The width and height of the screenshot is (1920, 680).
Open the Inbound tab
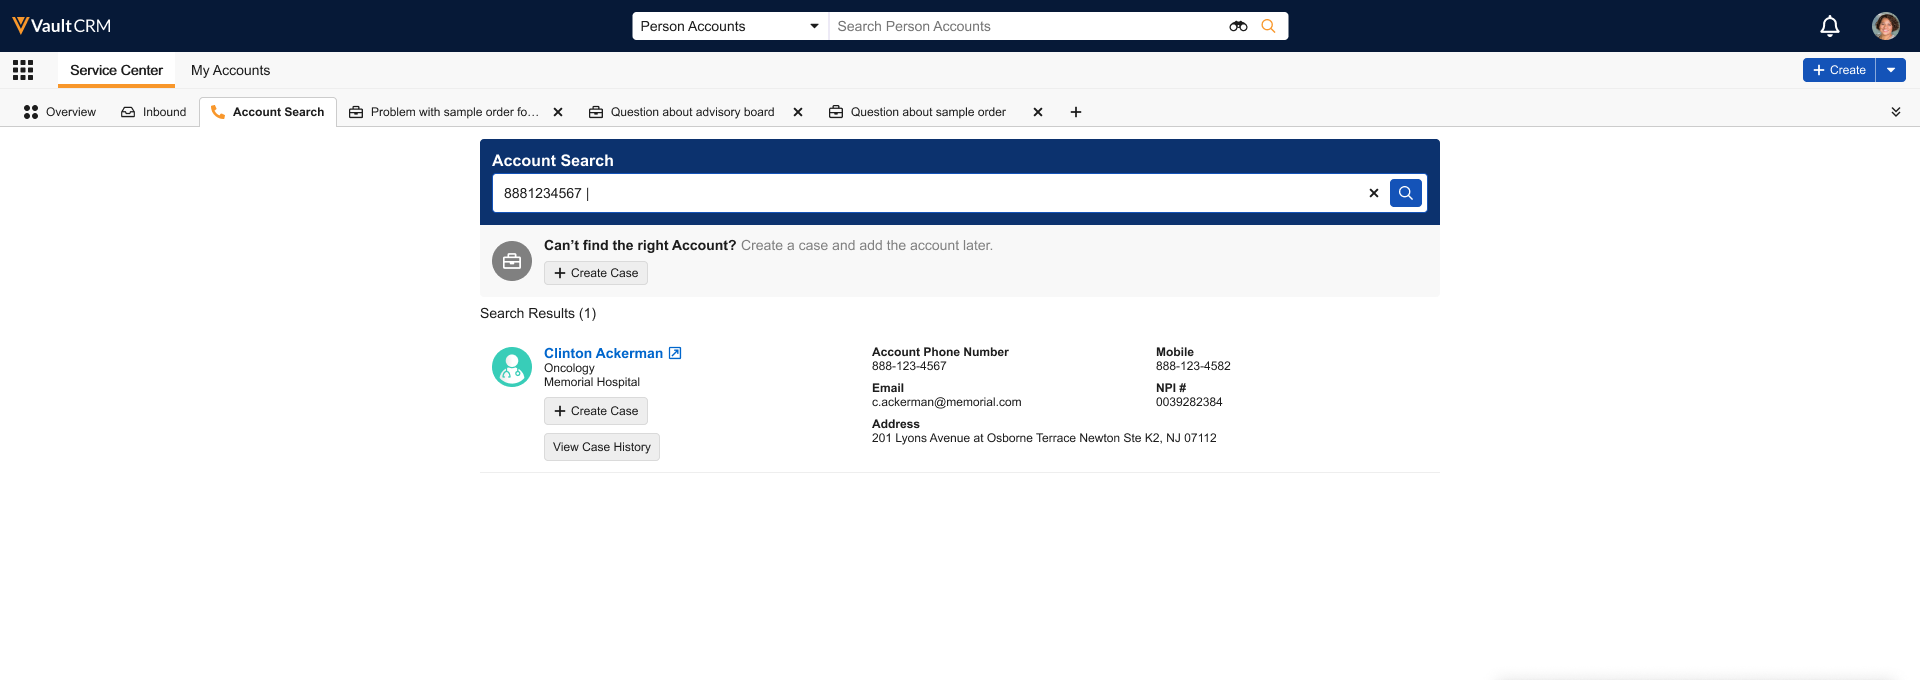(x=154, y=112)
